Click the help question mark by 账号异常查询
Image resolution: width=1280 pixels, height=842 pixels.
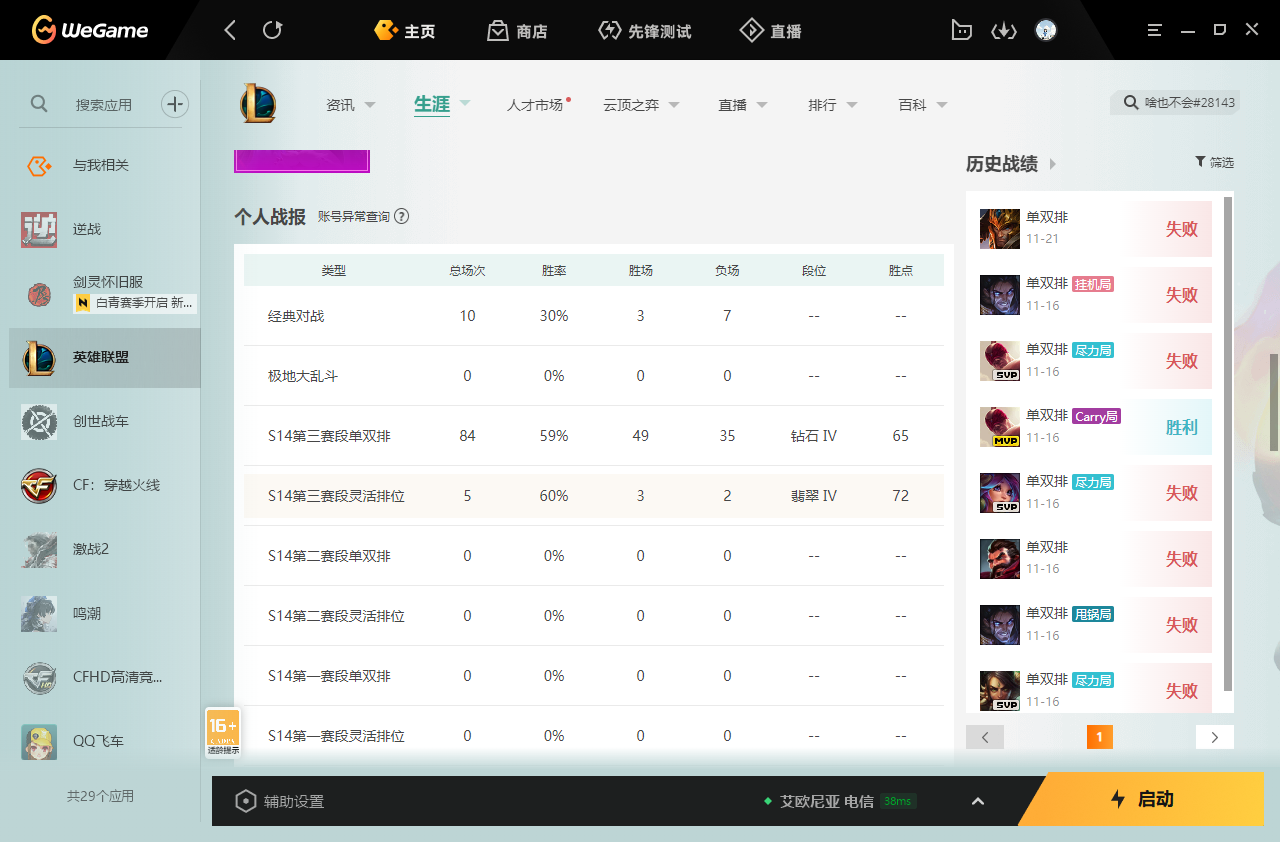(x=402, y=216)
